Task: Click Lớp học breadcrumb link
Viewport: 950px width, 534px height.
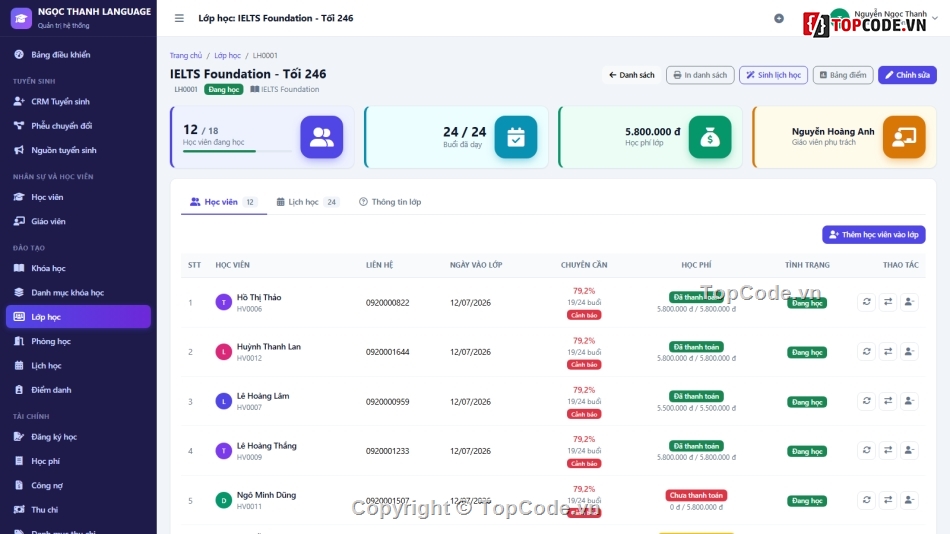Action: [x=227, y=55]
